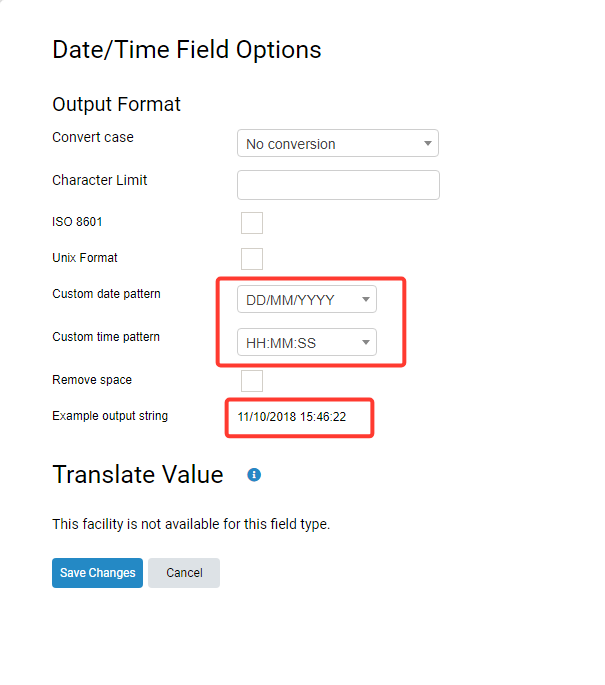605x685 pixels.
Task: Click the Translate Value heading
Action: (138, 474)
